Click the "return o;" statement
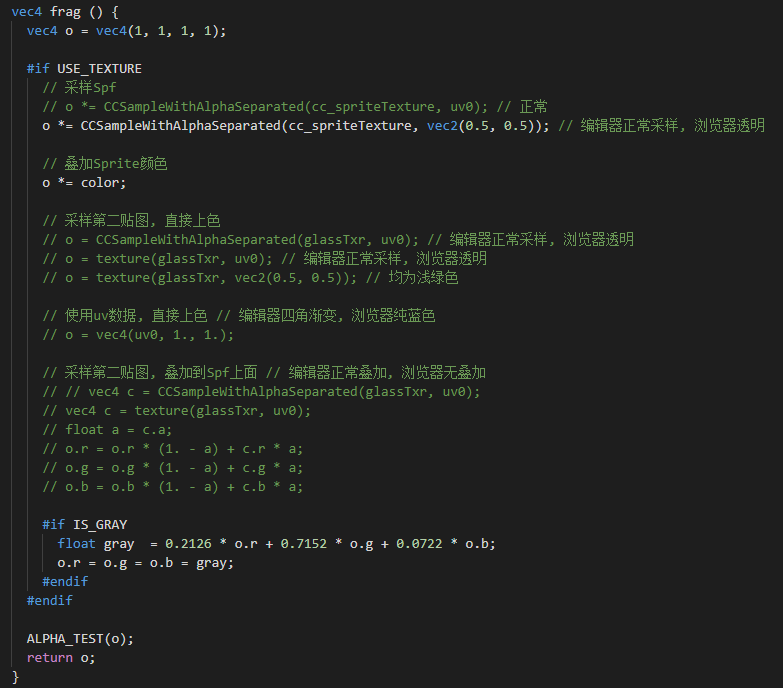The image size is (783, 688). (x=61, y=658)
